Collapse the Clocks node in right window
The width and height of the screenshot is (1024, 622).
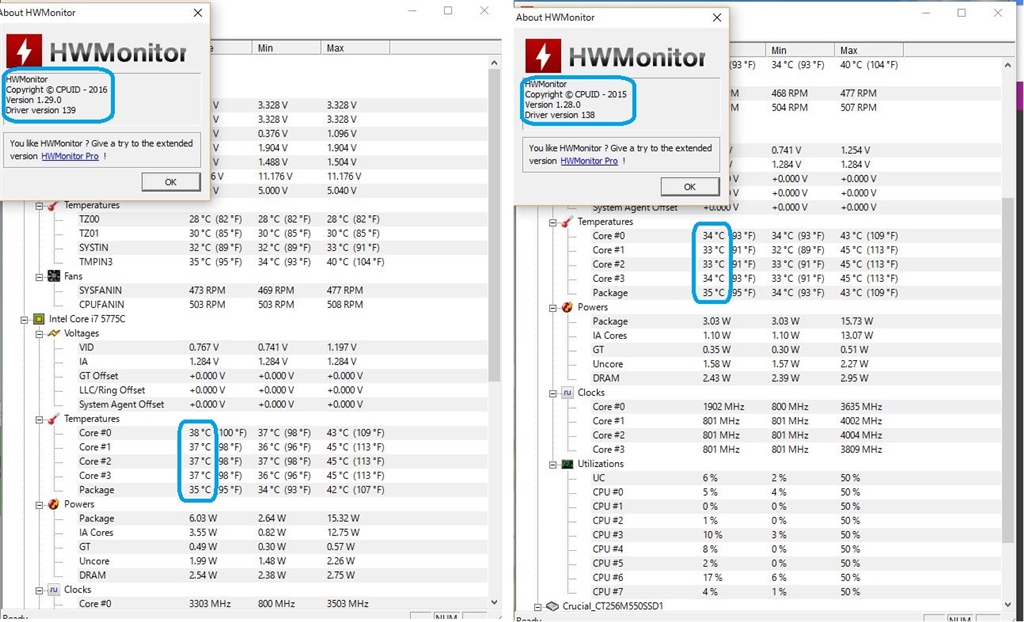click(553, 393)
